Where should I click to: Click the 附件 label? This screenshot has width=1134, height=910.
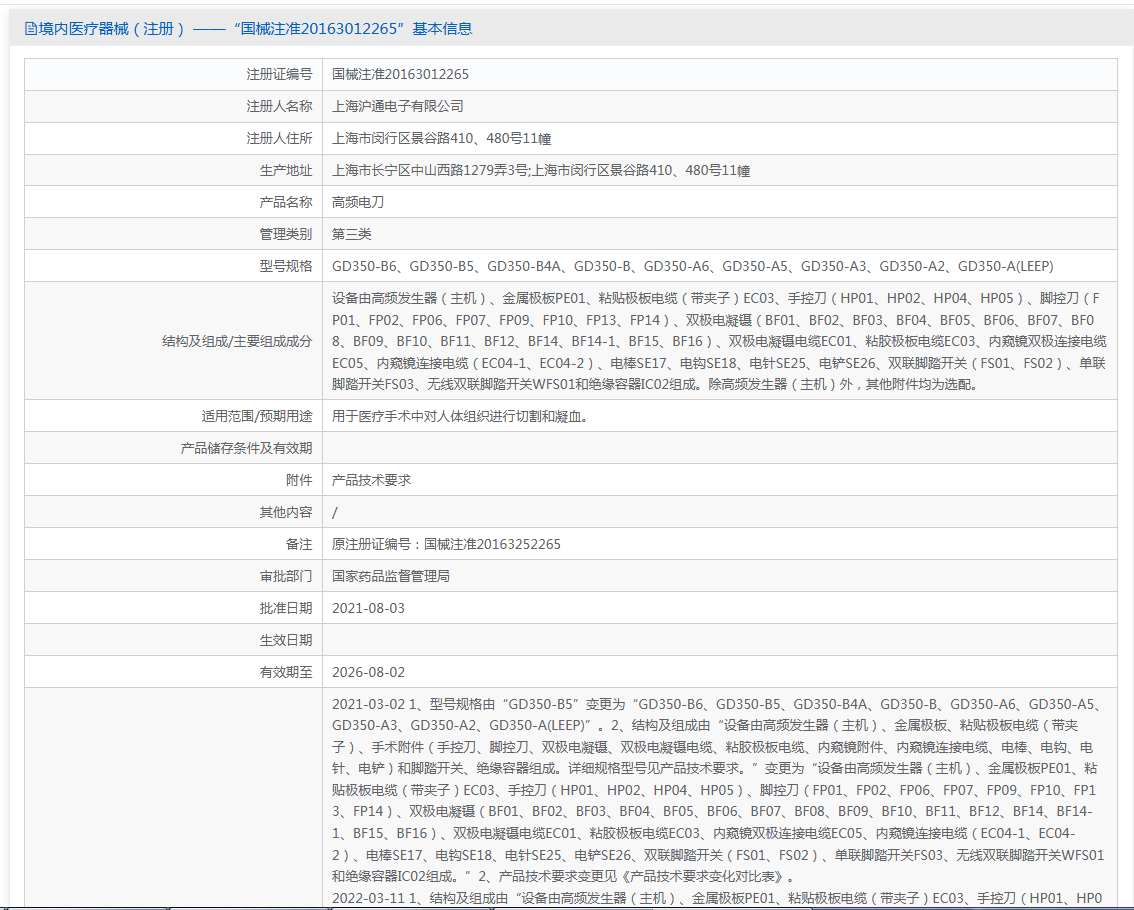pos(299,480)
